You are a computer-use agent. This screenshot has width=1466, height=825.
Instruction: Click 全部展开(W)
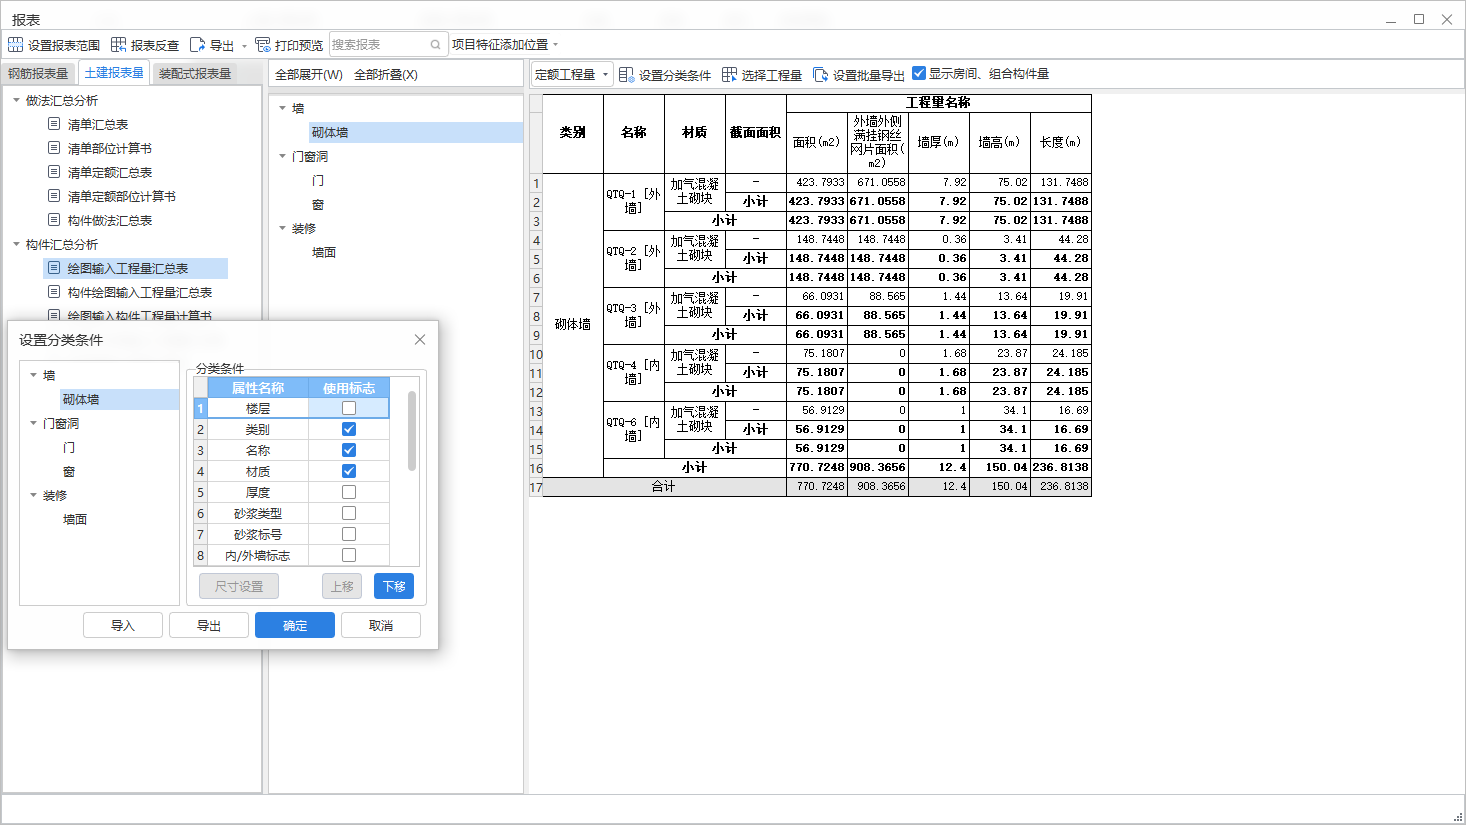tap(309, 75)
